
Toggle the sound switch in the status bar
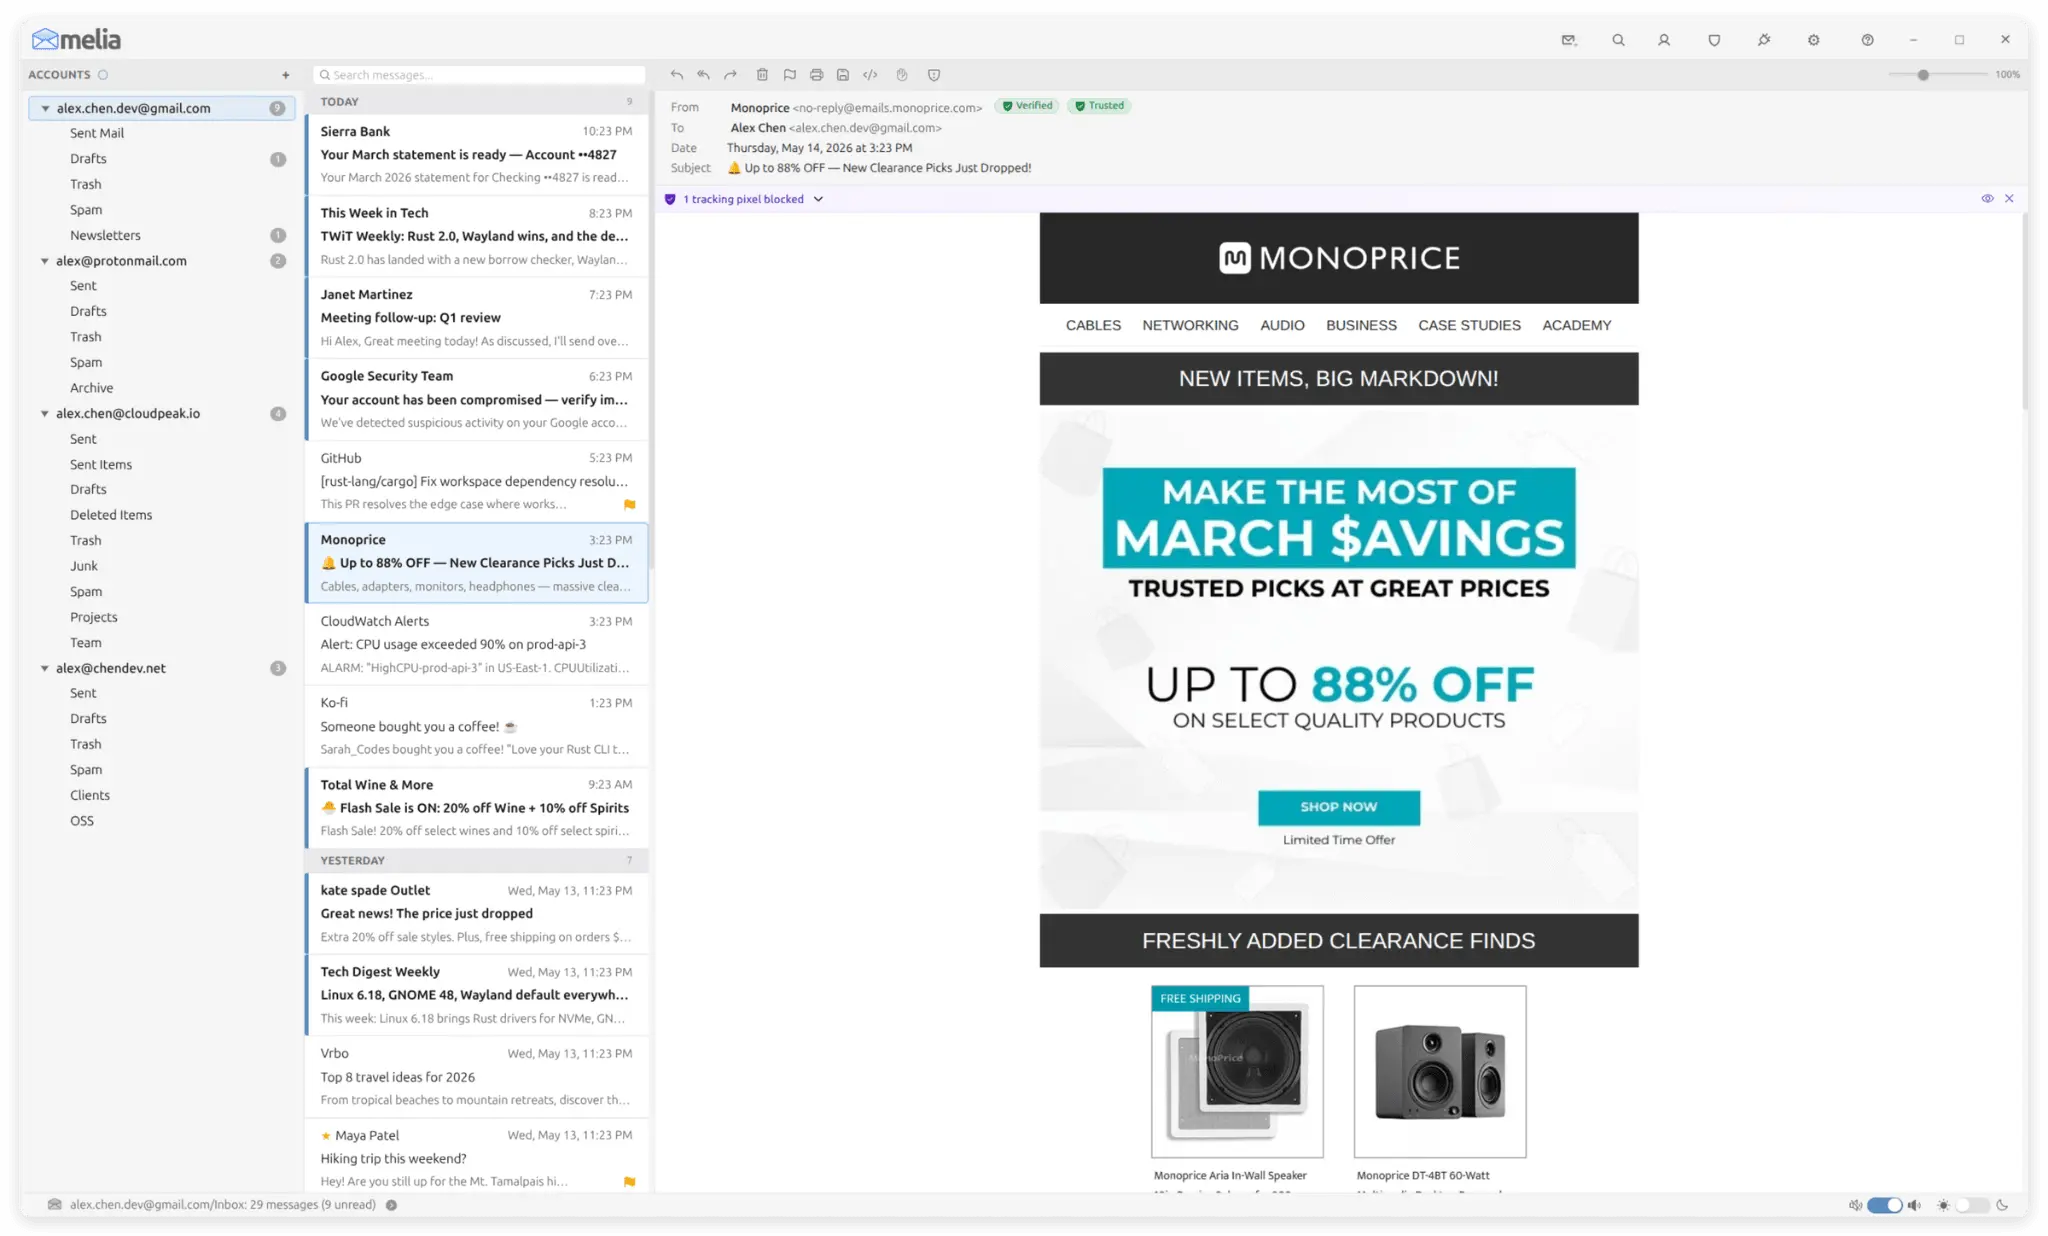point(1885,1206)
